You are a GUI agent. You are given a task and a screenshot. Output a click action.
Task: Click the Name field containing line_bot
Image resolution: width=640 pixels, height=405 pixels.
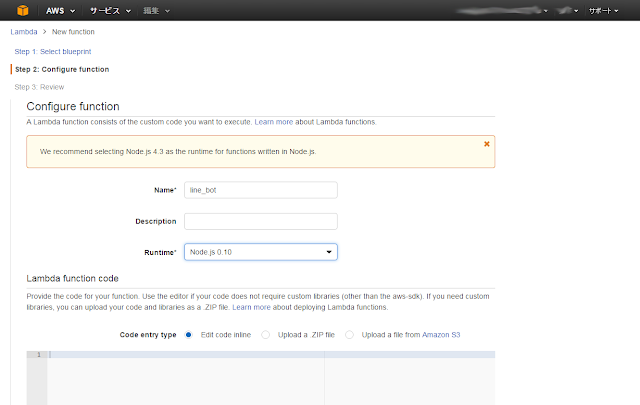(261, 190)
